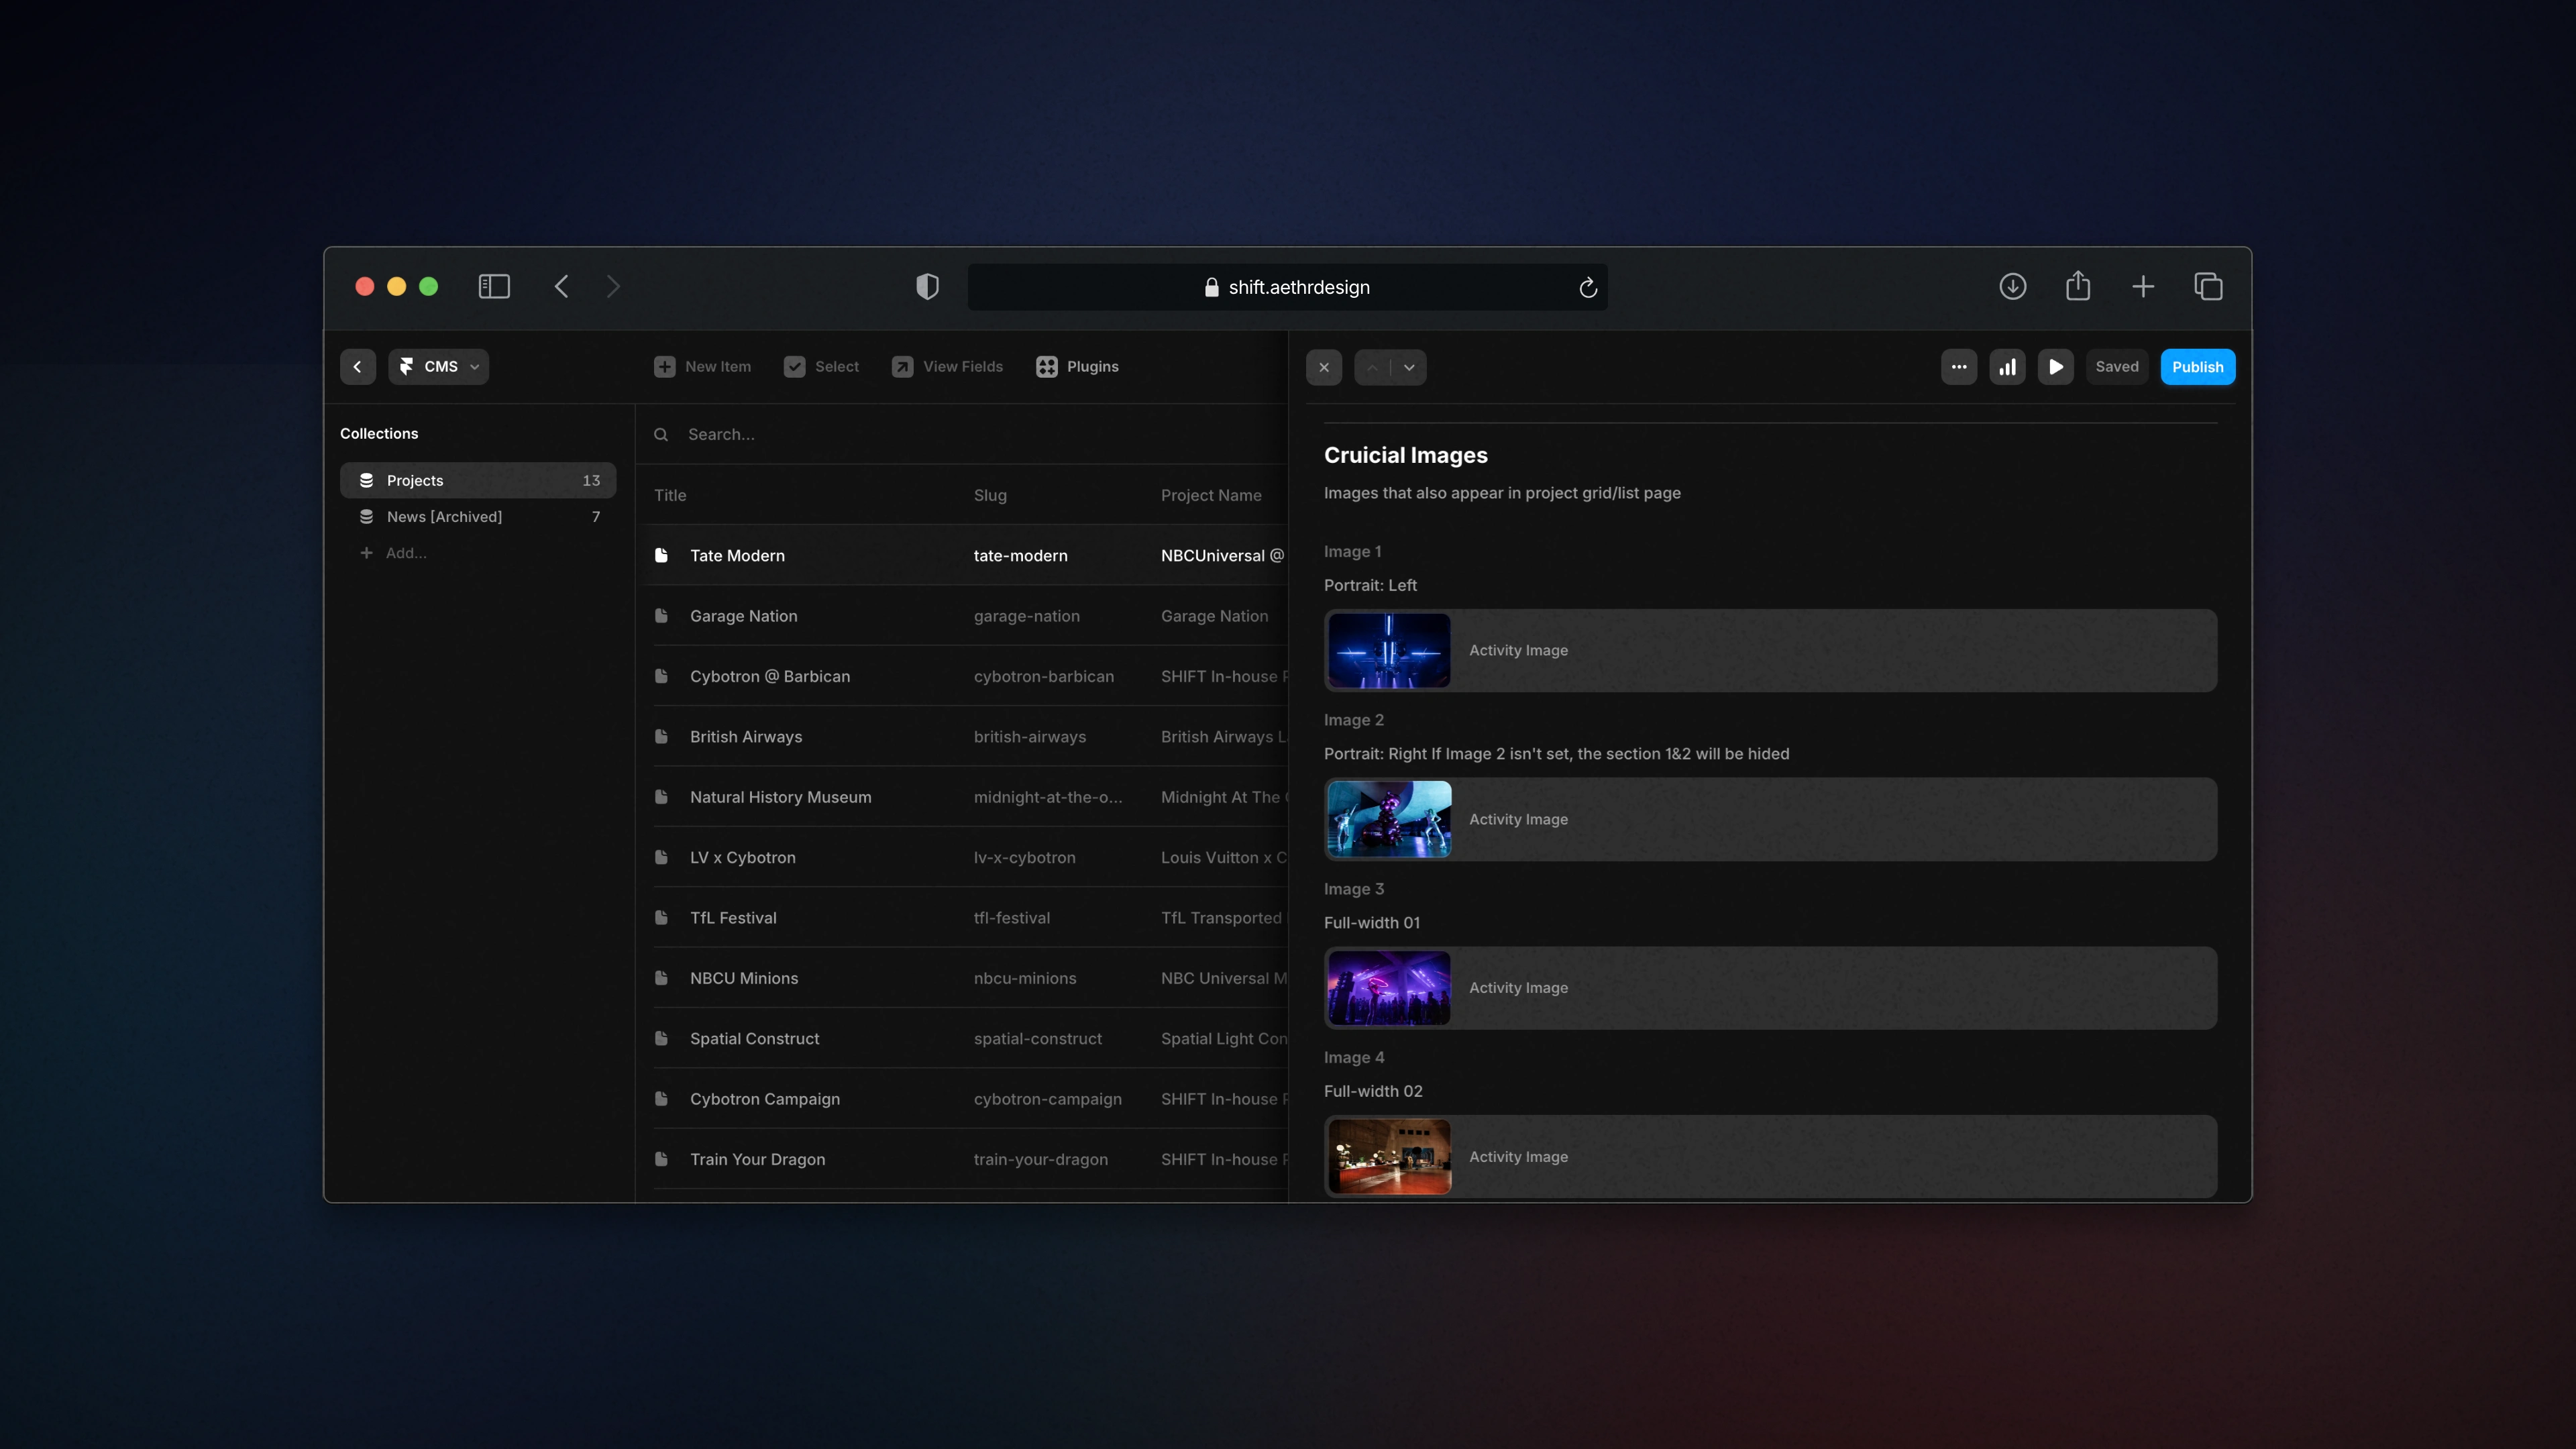
Task: Open the tab overview icon
Action: coord(2208,287)
